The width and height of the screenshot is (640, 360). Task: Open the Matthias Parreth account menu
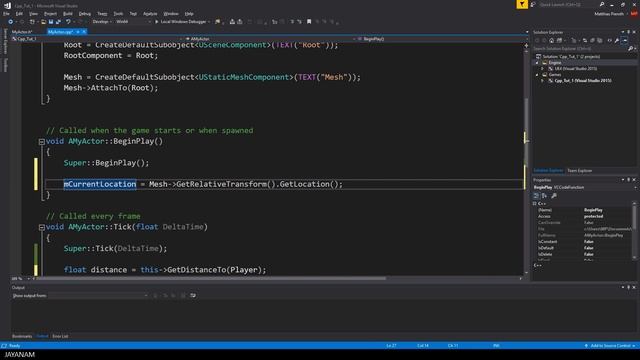pyautogui.click(x=610, y=14)
